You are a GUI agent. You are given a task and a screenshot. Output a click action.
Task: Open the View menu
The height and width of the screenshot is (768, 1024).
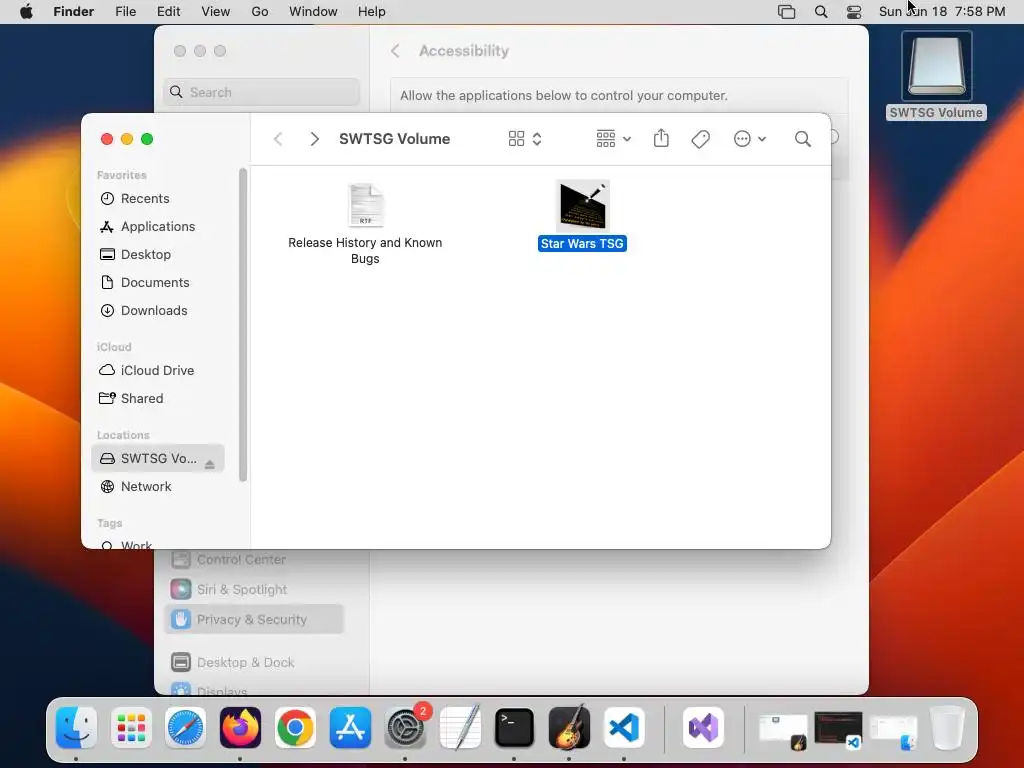coord(216,12)
